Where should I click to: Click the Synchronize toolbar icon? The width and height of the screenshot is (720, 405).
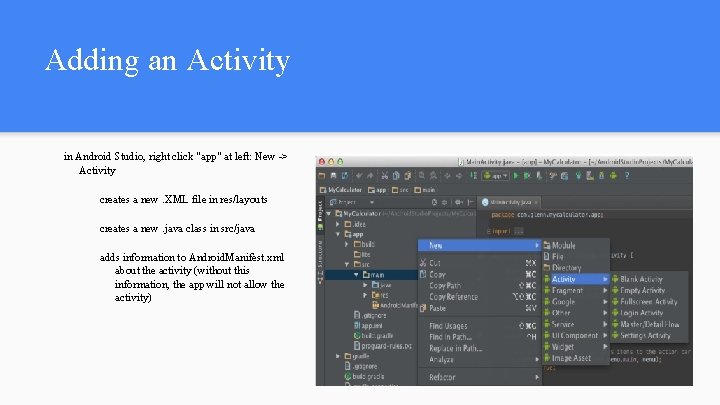tap(345, 176)
